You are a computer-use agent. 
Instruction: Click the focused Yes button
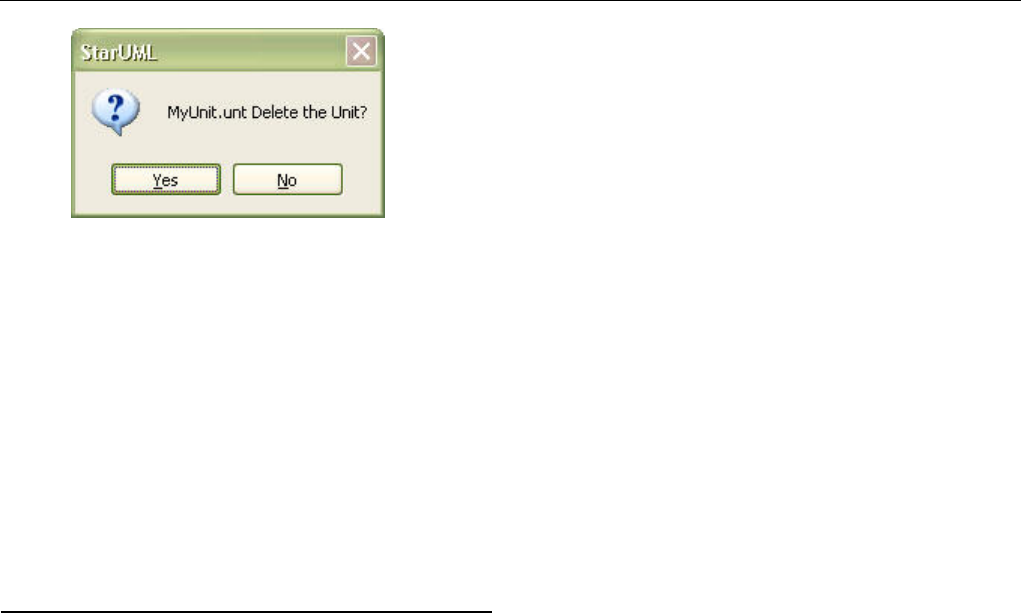pos(166,179)
